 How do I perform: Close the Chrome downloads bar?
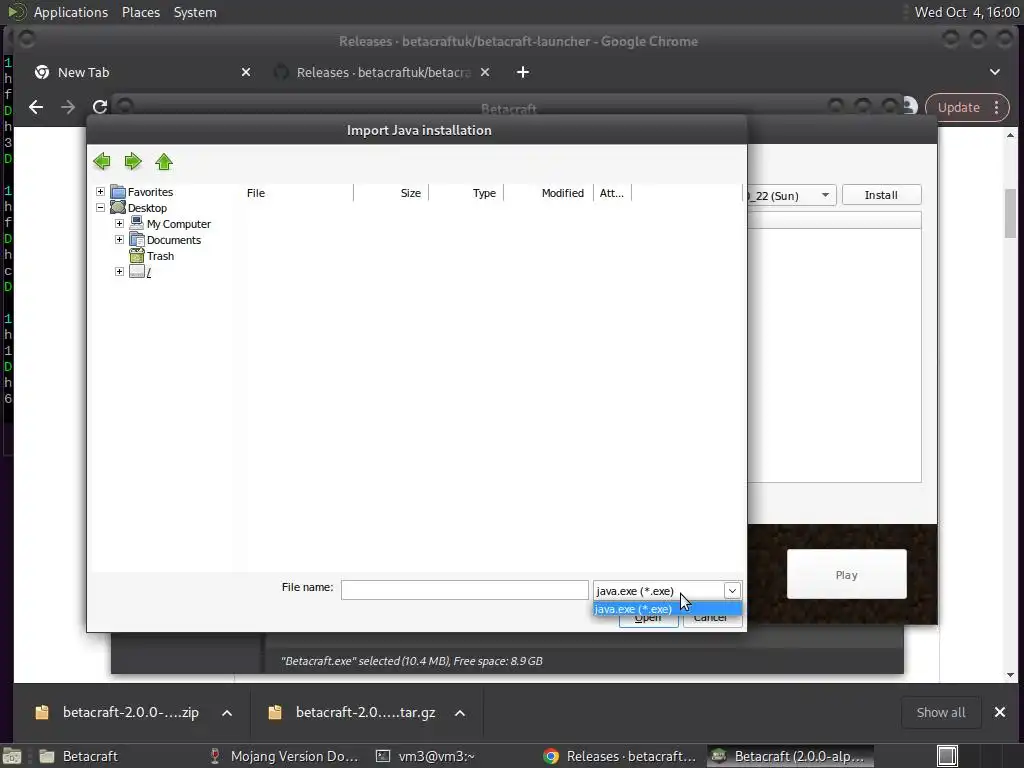[1000, 712]
